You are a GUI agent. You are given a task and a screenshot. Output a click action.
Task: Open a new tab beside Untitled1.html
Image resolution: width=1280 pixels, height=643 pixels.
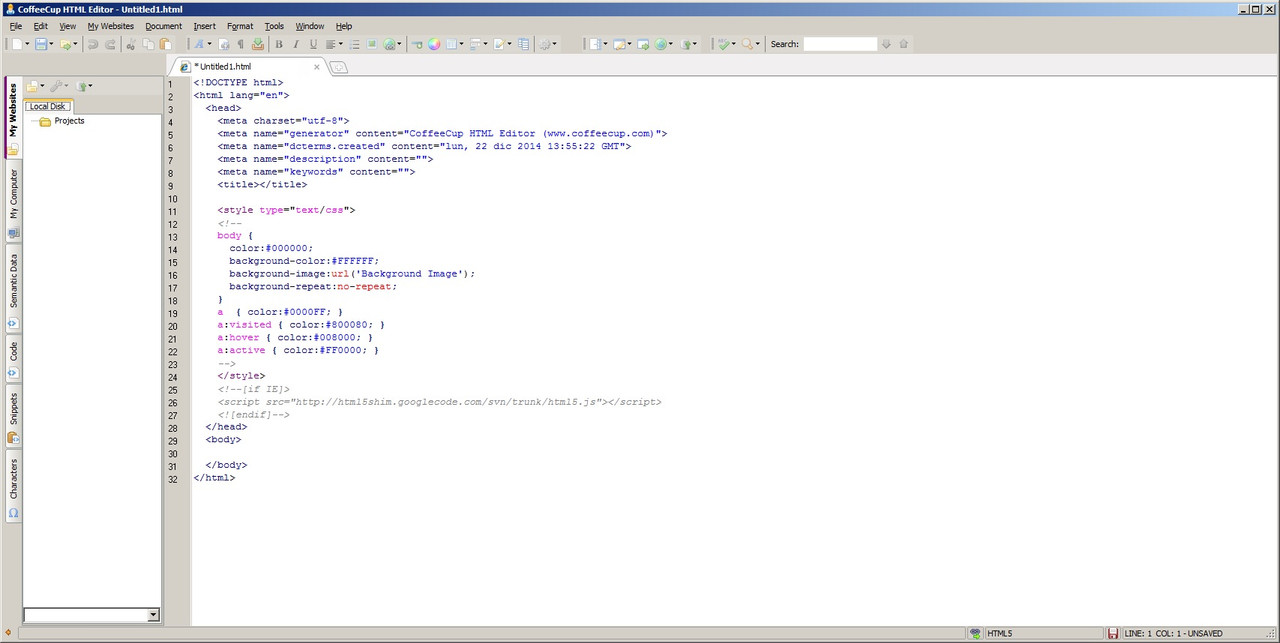pos(338,67)
